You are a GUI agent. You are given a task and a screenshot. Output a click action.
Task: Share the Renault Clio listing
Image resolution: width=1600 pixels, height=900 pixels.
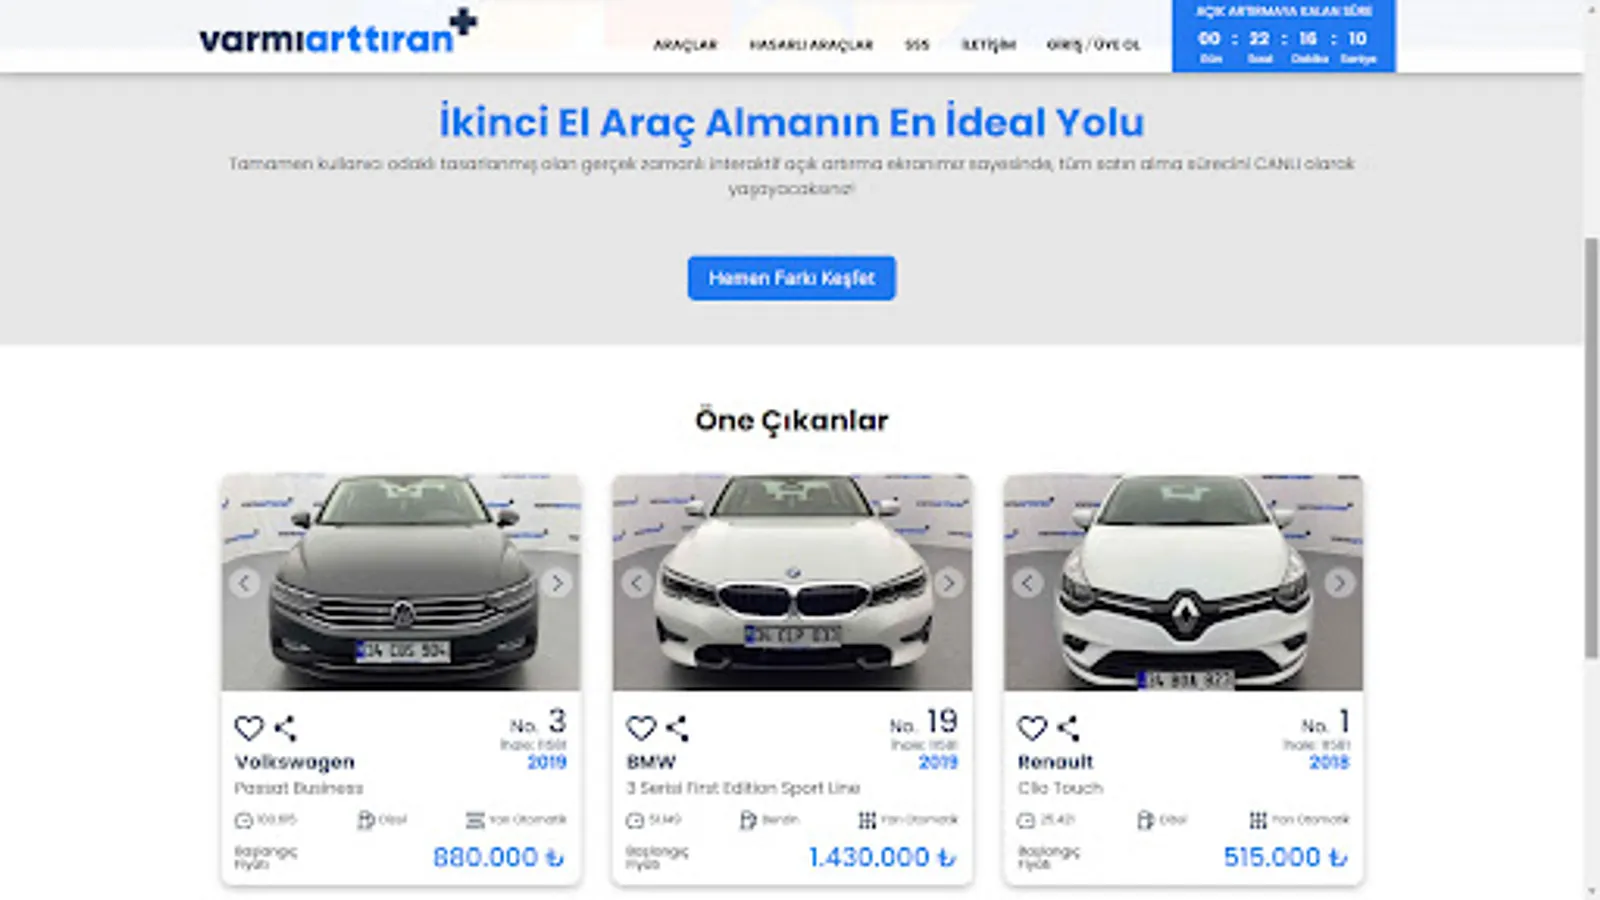click(1068, 728)
